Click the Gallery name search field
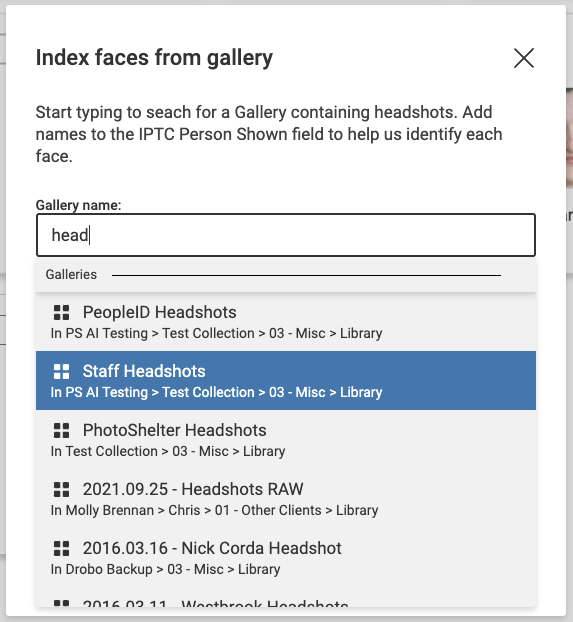 click(x=286, y=235)
